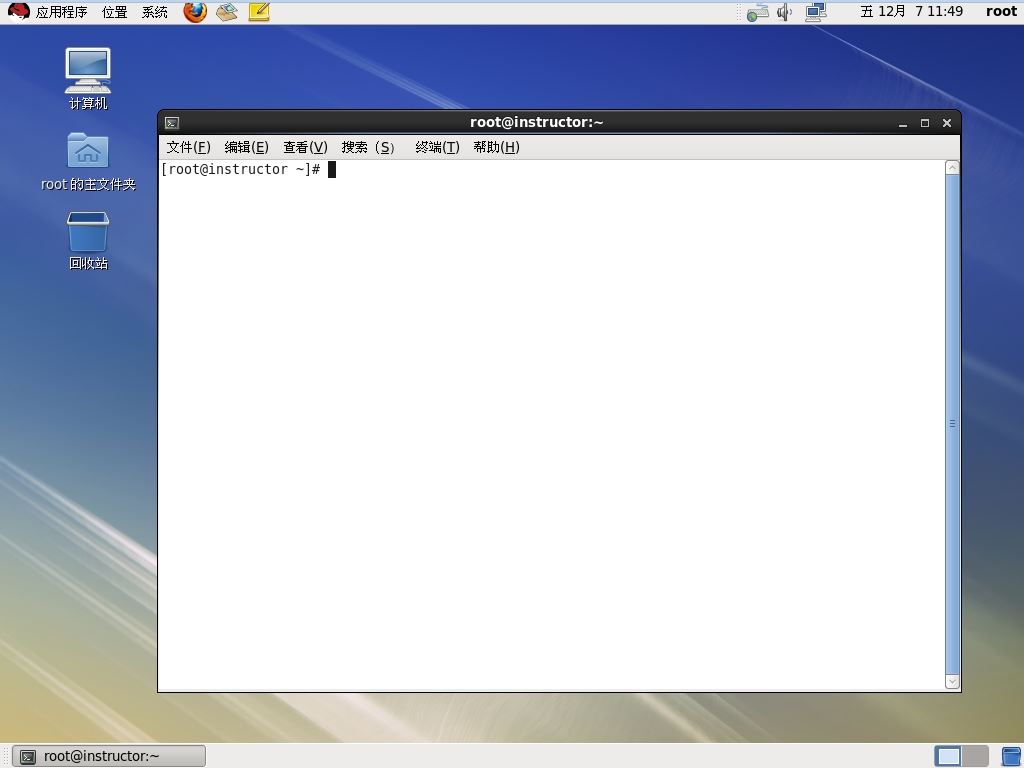Click the trash applet in bottom panel
This screenshot has height=768, width=1024.
tap(1012, 756)
